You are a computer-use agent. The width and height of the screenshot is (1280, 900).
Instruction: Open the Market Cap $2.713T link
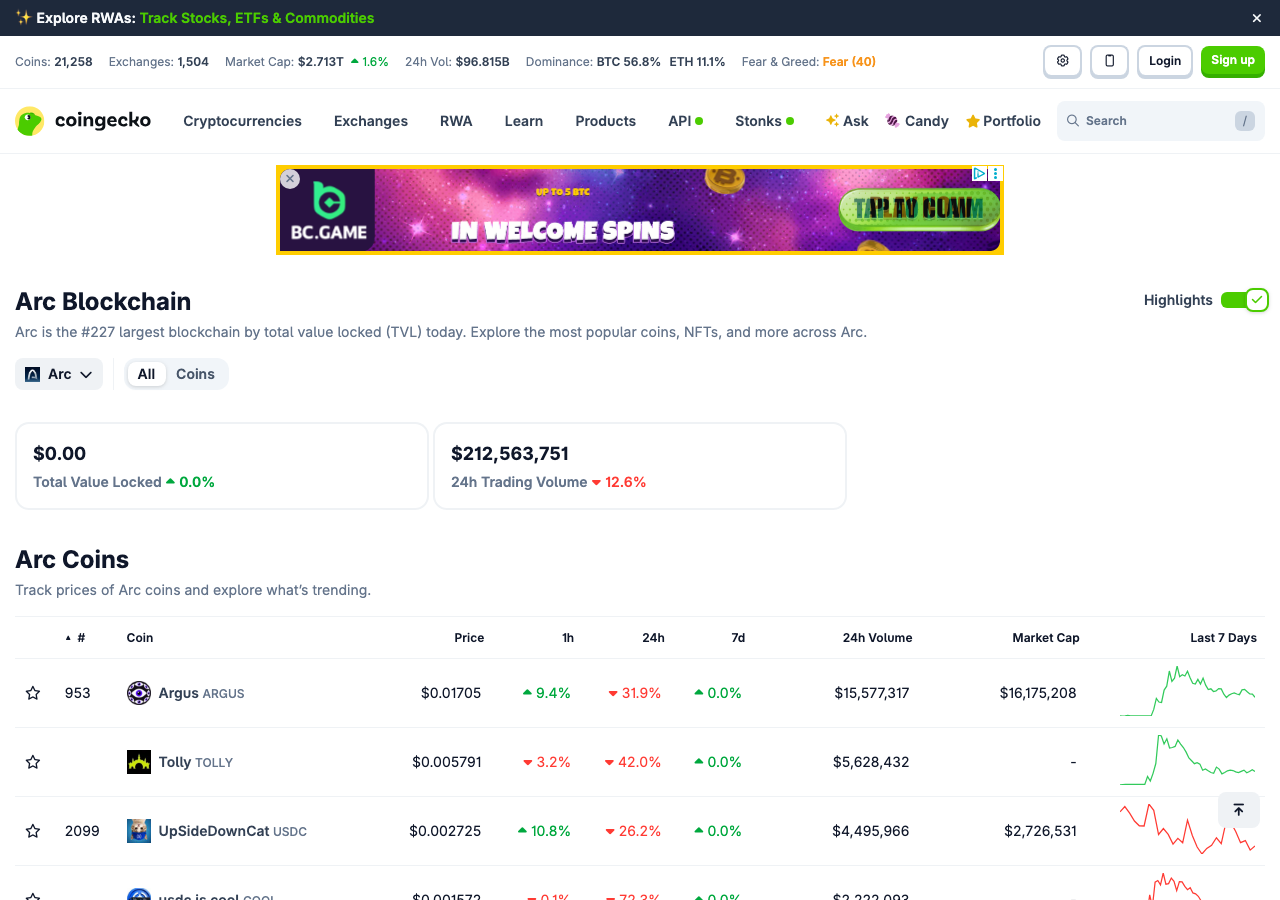click(321, 62)
